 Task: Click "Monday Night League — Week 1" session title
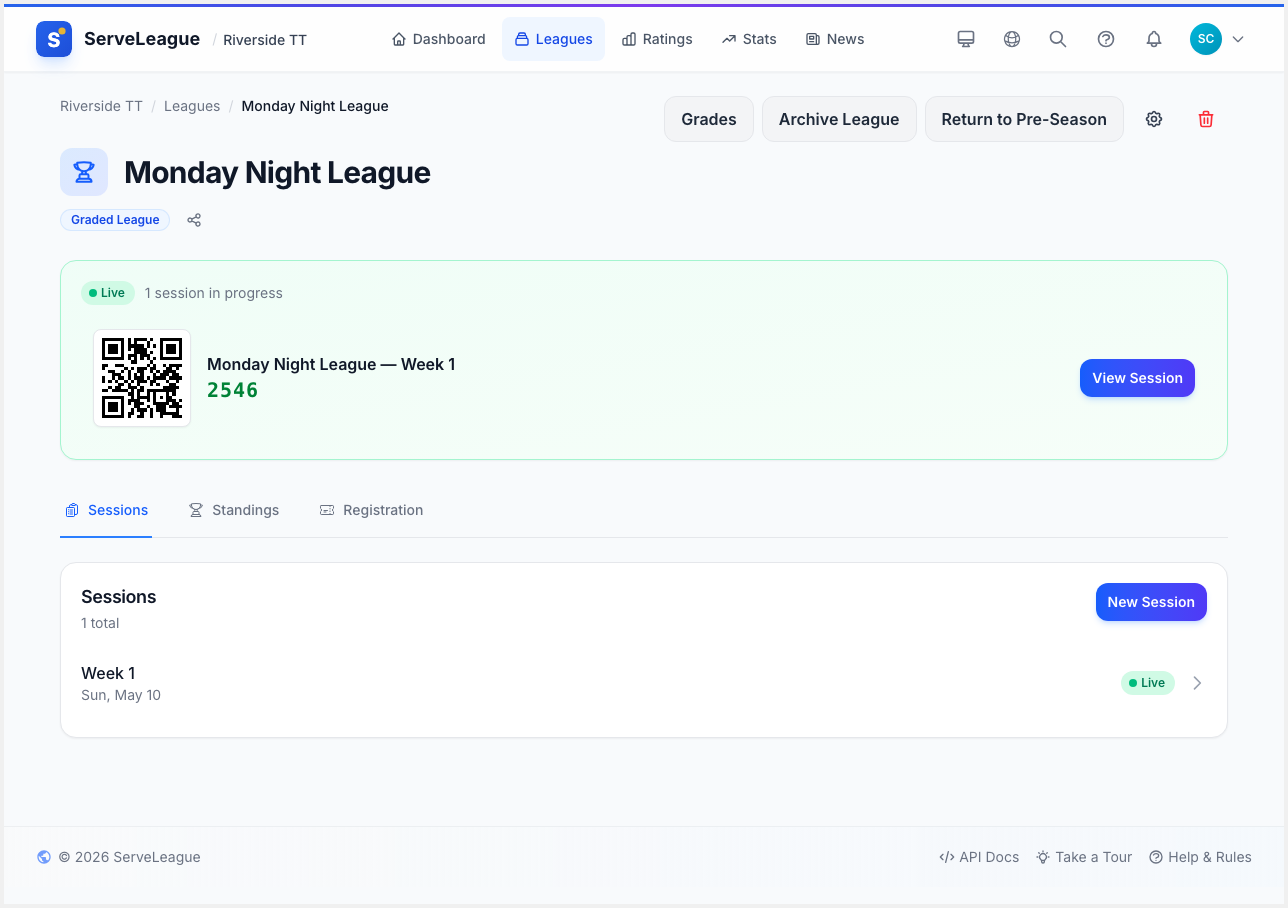click(331, 364)
